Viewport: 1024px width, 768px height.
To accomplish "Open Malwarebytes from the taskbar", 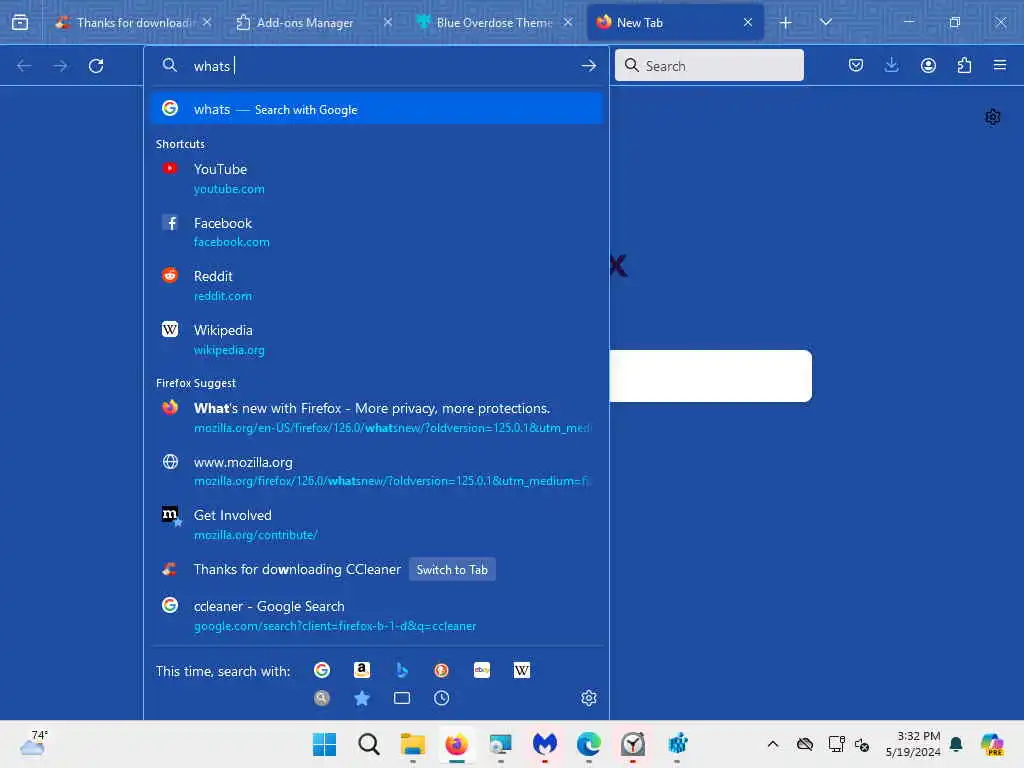I will coord(545,744).
